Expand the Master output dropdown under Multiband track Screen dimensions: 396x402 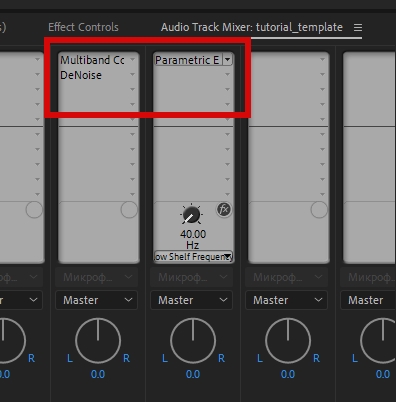click(x=97, y=300)
